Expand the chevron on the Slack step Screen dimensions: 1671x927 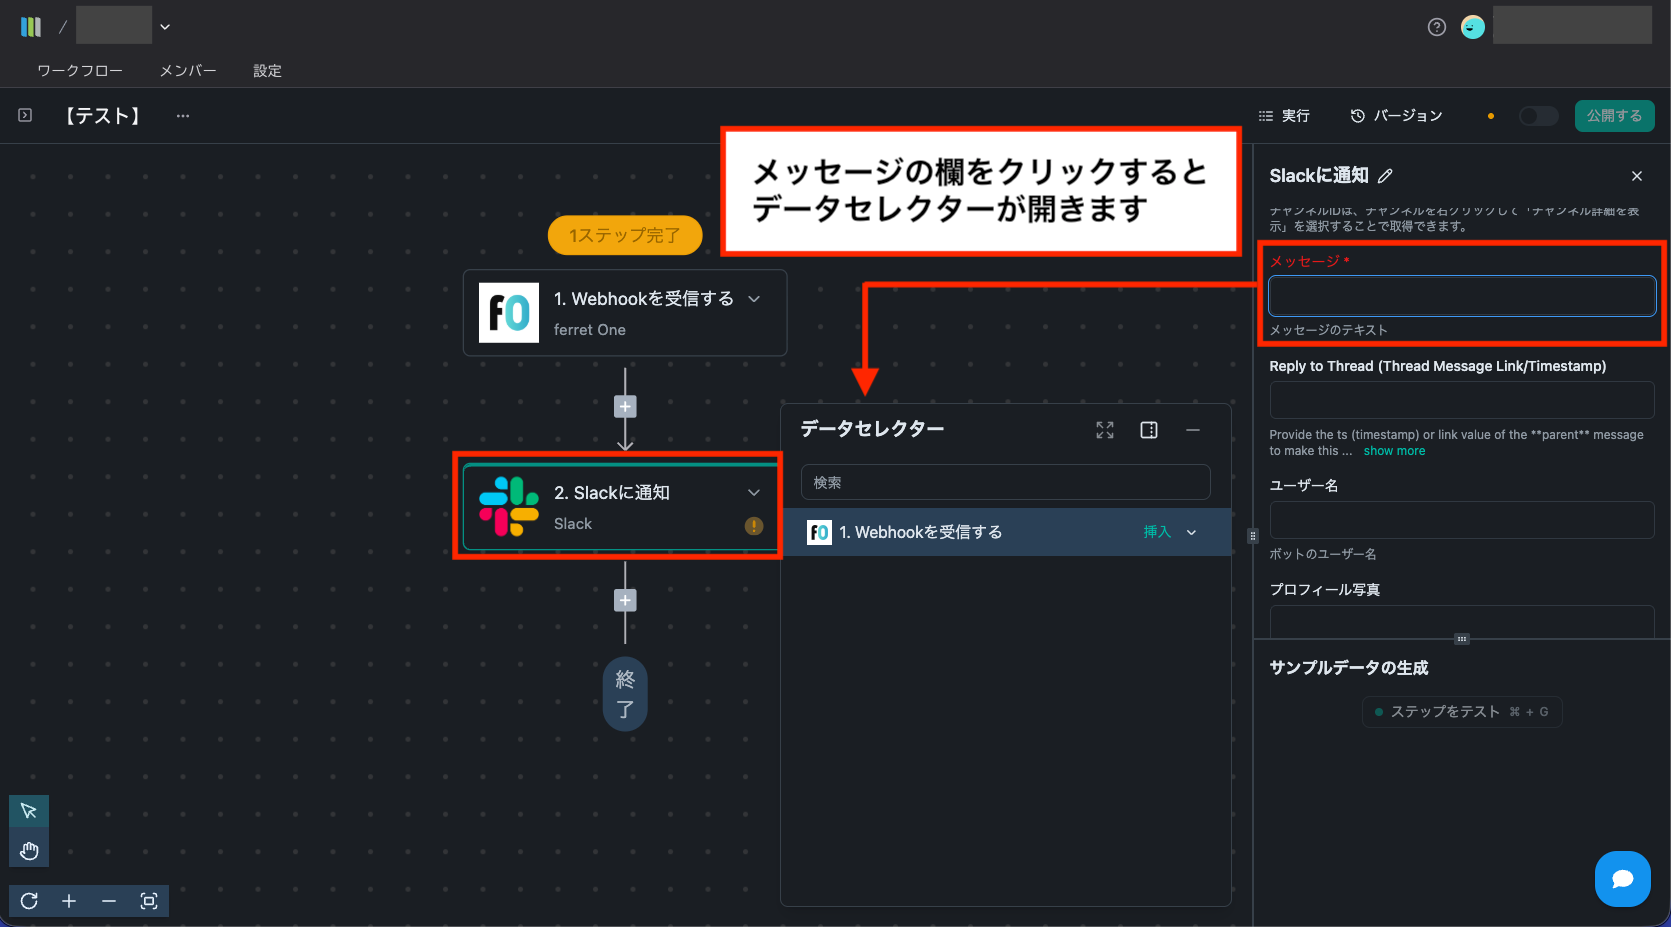pyautogui.click(x=754, y=493)
